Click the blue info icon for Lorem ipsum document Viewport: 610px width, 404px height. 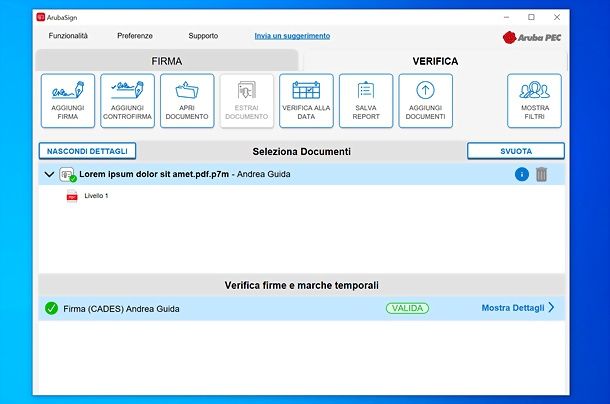pos(522,174)
